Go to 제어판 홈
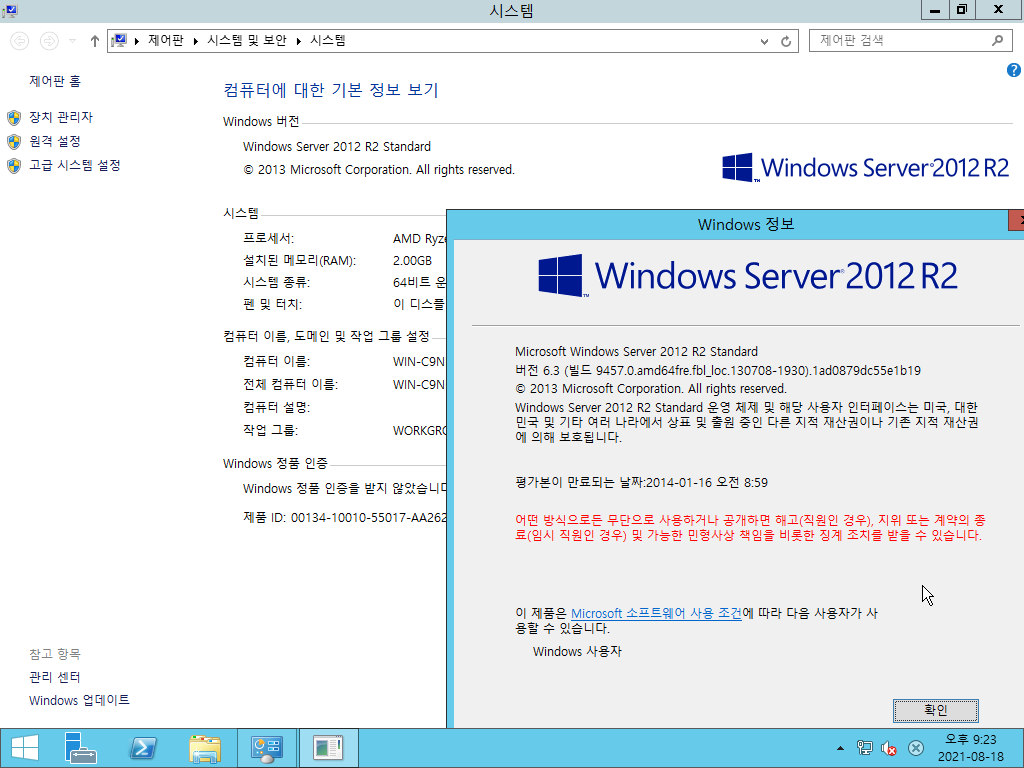 coord(55,81)
